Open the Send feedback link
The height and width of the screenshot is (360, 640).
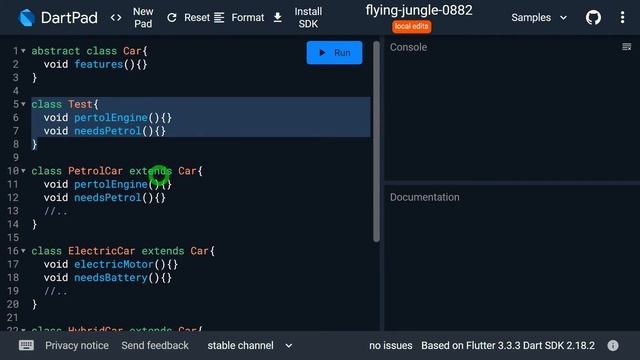(x=155, y=345)
